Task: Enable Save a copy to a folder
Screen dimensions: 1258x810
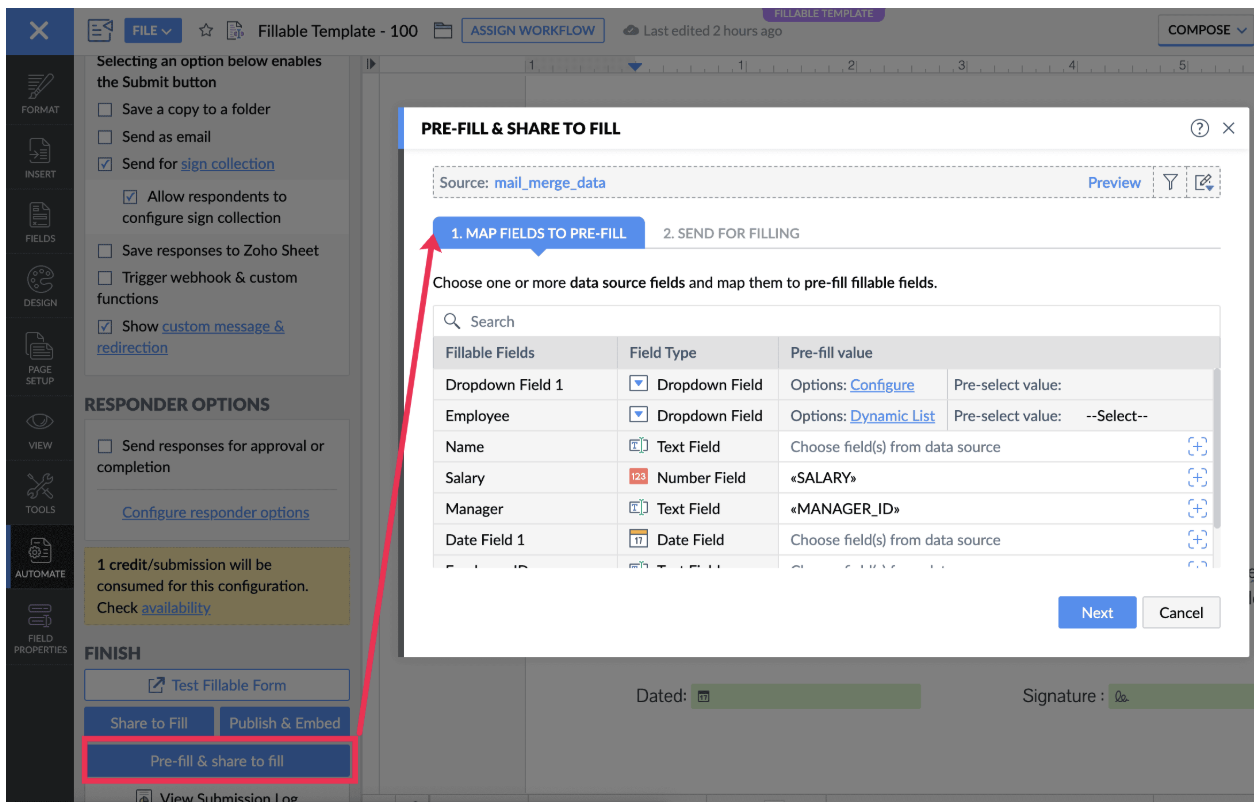Action: point(105,109)
